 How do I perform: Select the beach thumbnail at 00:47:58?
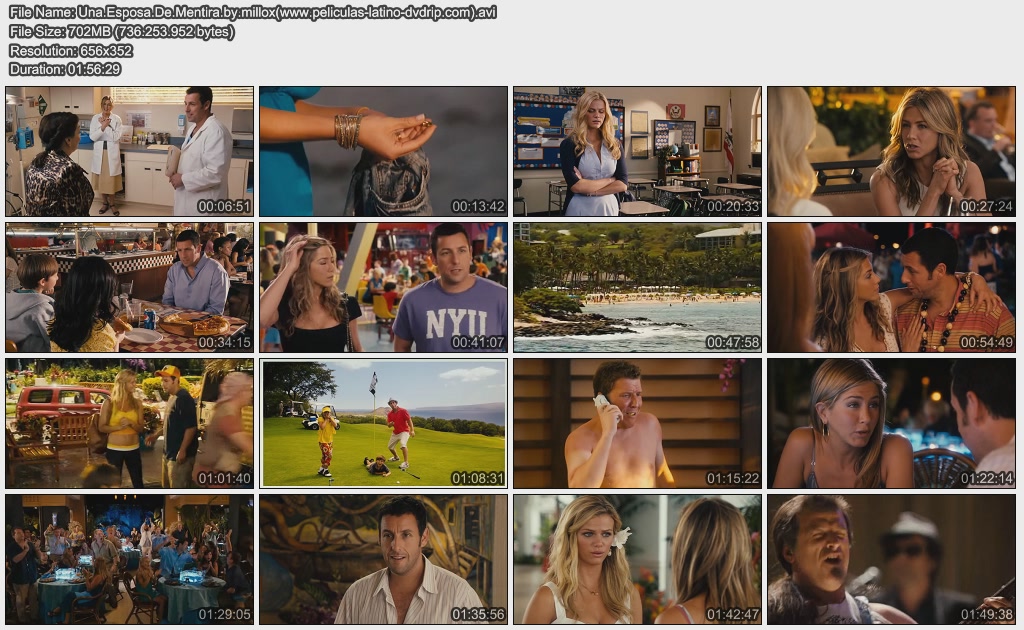tap(637, 287)
